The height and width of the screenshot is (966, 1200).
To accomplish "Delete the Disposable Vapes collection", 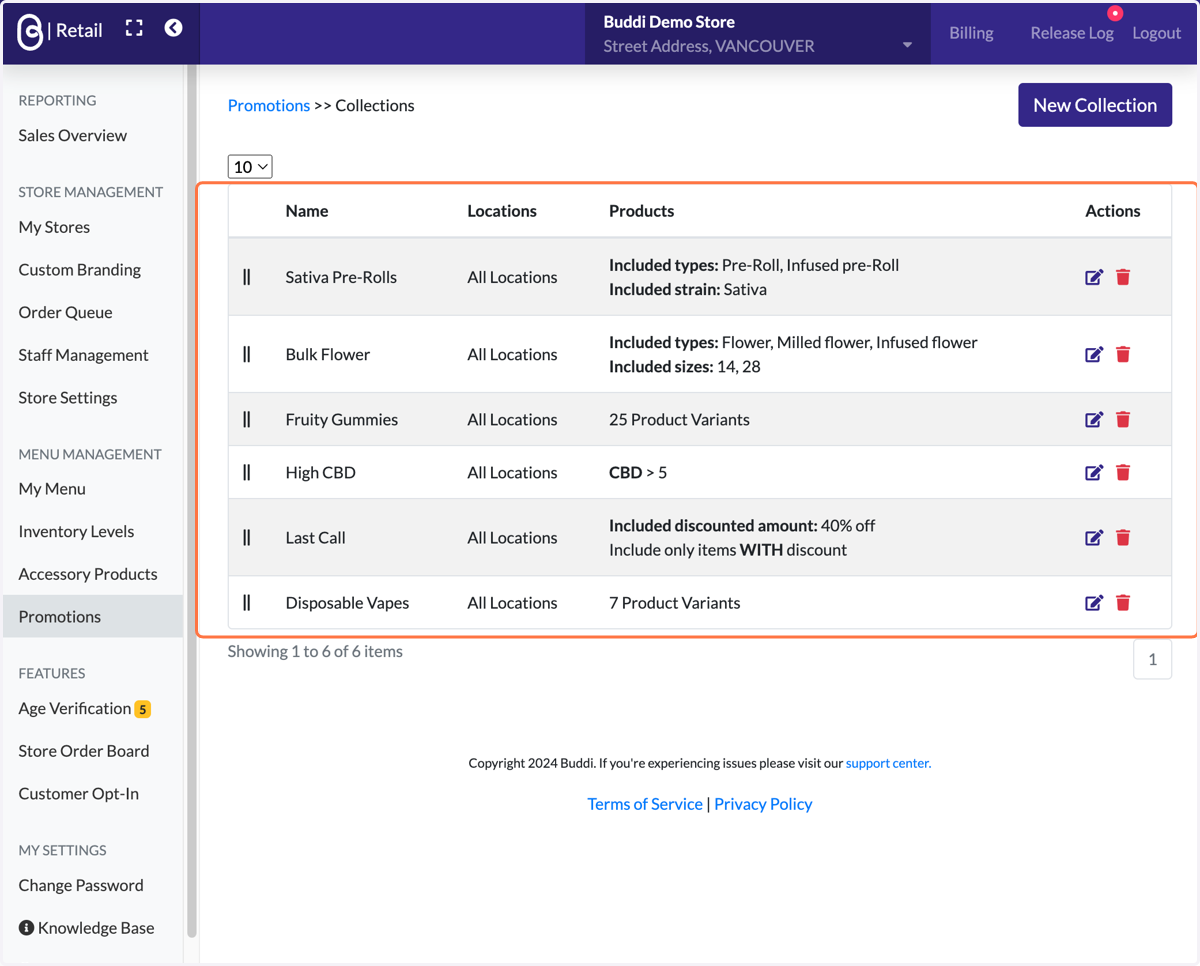I will [x=1123, y=602].
